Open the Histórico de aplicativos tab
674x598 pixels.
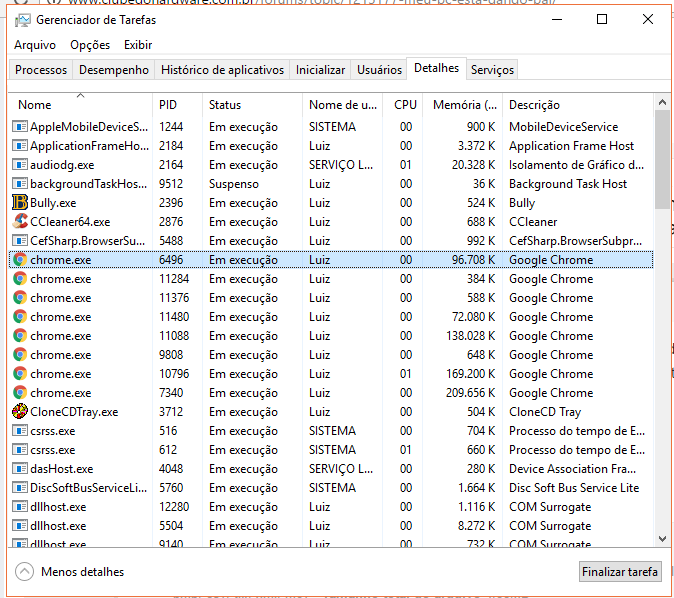tap(222, 70)
